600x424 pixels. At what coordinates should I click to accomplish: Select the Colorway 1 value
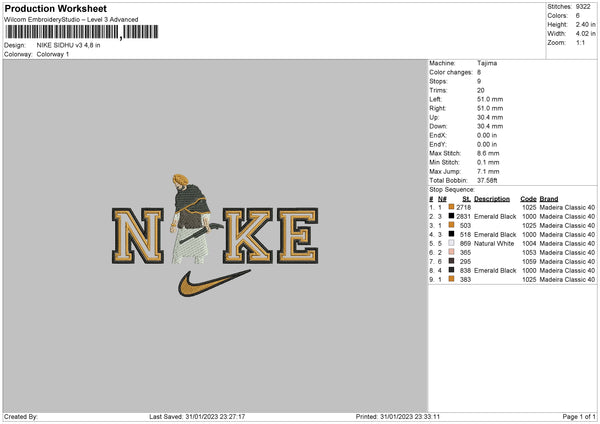(x=53, y=54)
